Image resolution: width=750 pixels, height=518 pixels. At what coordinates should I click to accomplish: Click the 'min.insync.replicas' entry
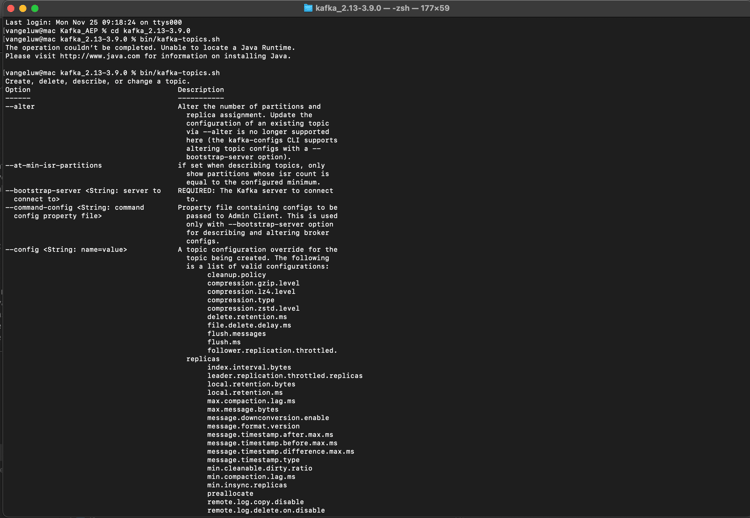tap(247, 485)
